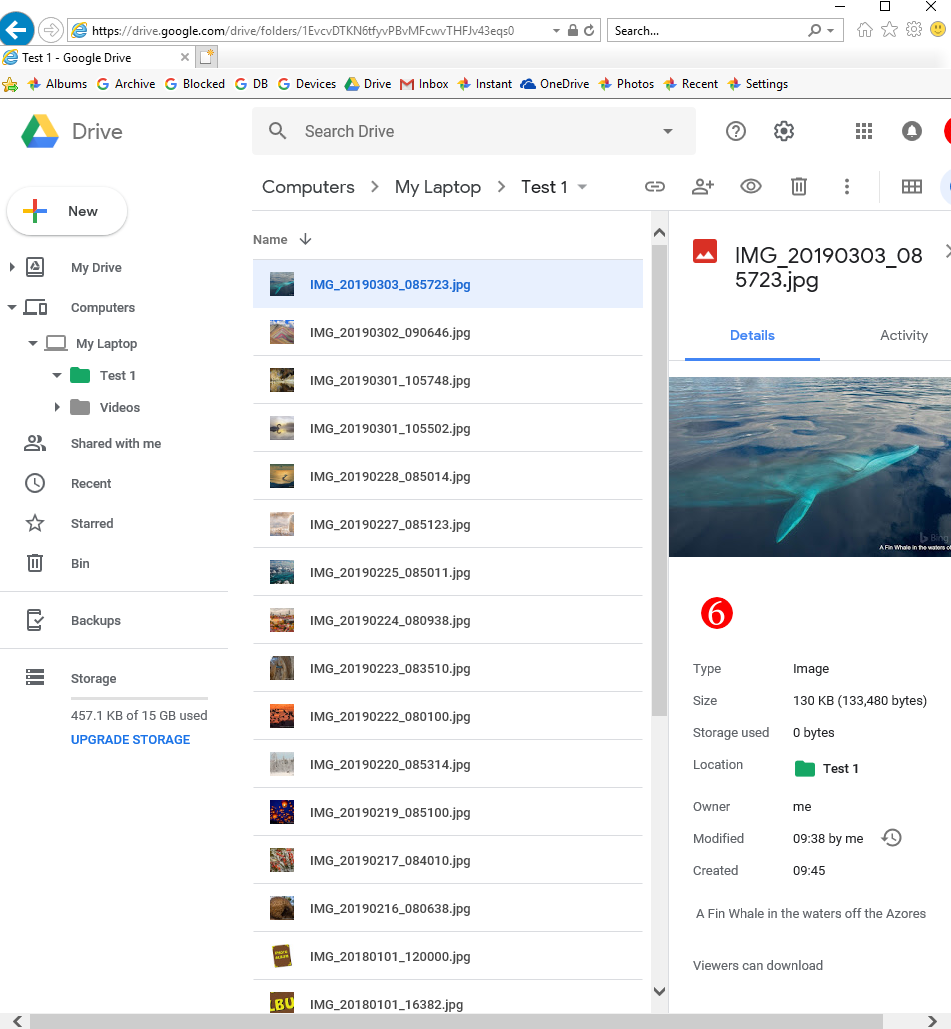Select file IMG_20190222_080100.jpg
This screenshot has width=951, height=1029.
coord(448,717)
